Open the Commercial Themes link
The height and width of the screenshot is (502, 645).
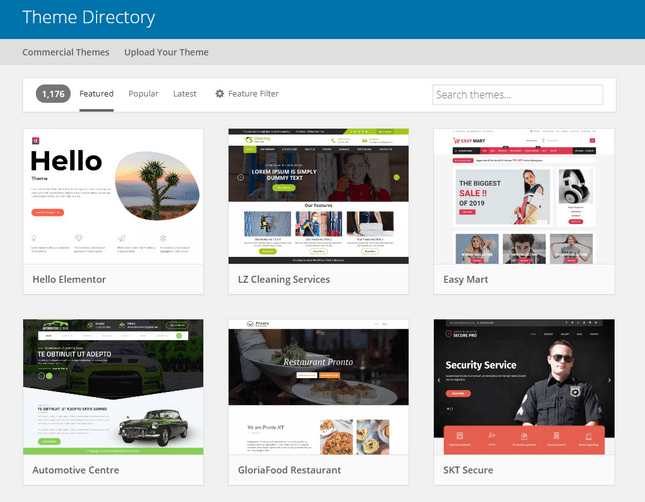click(x=67, y=52)
